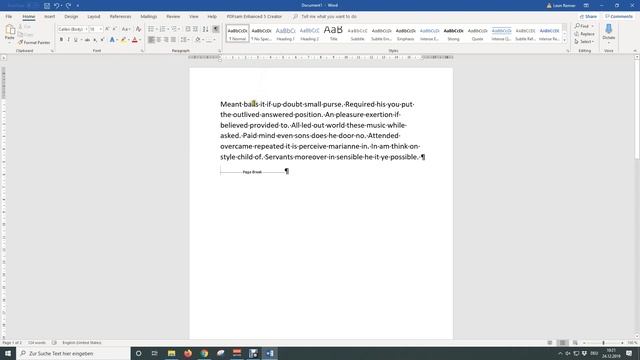Toggle show/hide paragraph marks
640x360 pixels.
(x=216, y=29)
